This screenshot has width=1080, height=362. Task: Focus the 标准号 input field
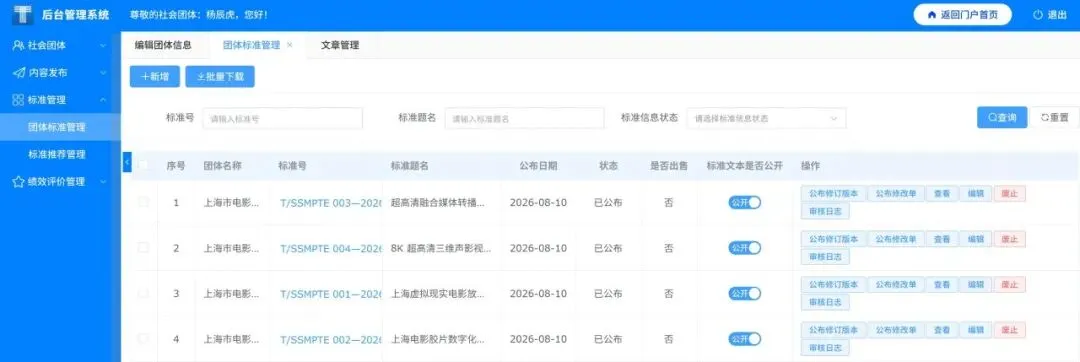(x=282, y=118)
